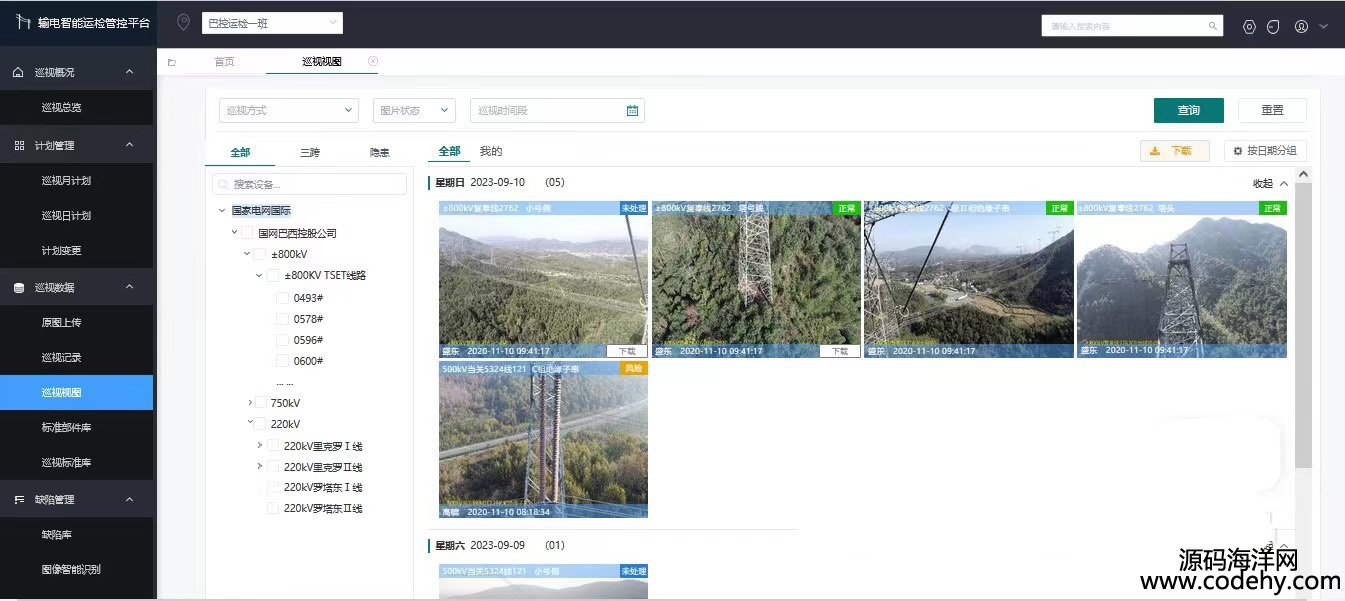Collapse the 巡视概况 sidebar section
Image resolution: width=1345 pixels, height=601 pixels.
pos(130,72)
